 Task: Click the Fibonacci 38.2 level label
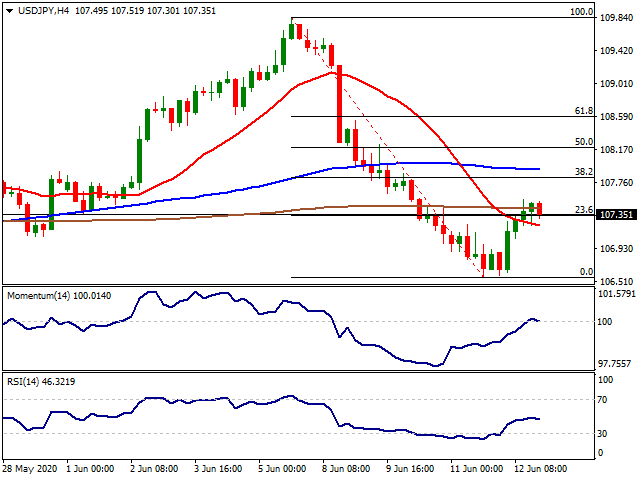[x=584, y=172]
